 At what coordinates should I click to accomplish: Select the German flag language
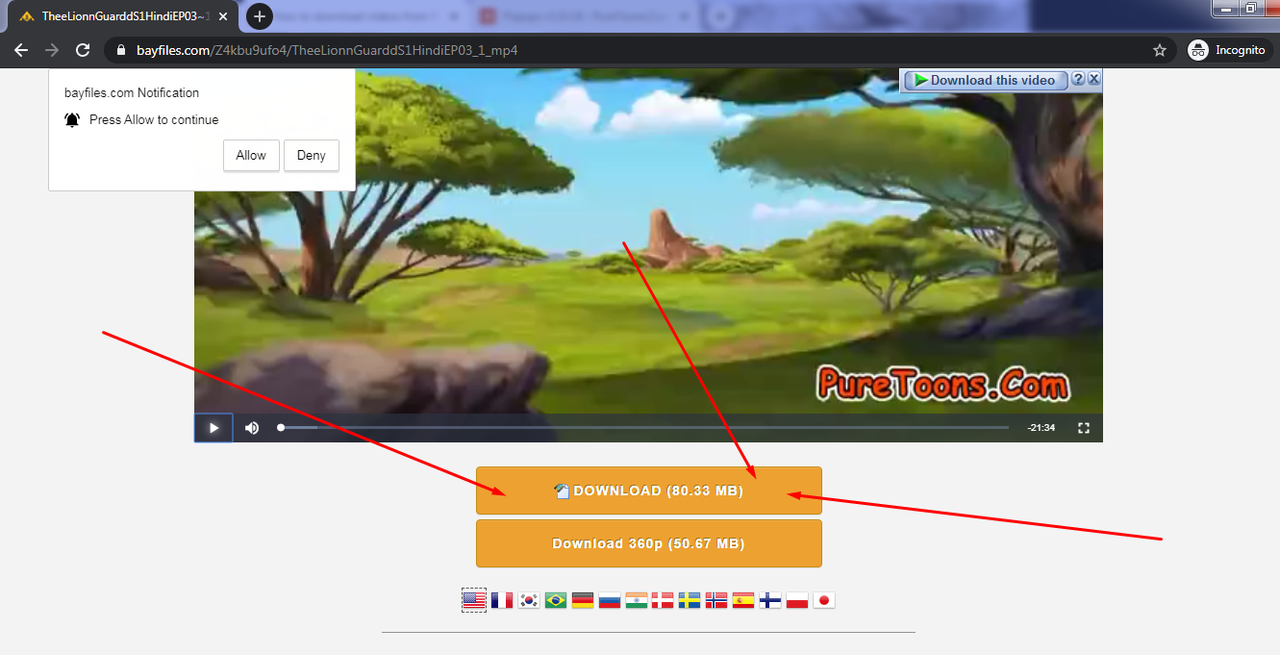pyautogui.click(x=583, y=600)
